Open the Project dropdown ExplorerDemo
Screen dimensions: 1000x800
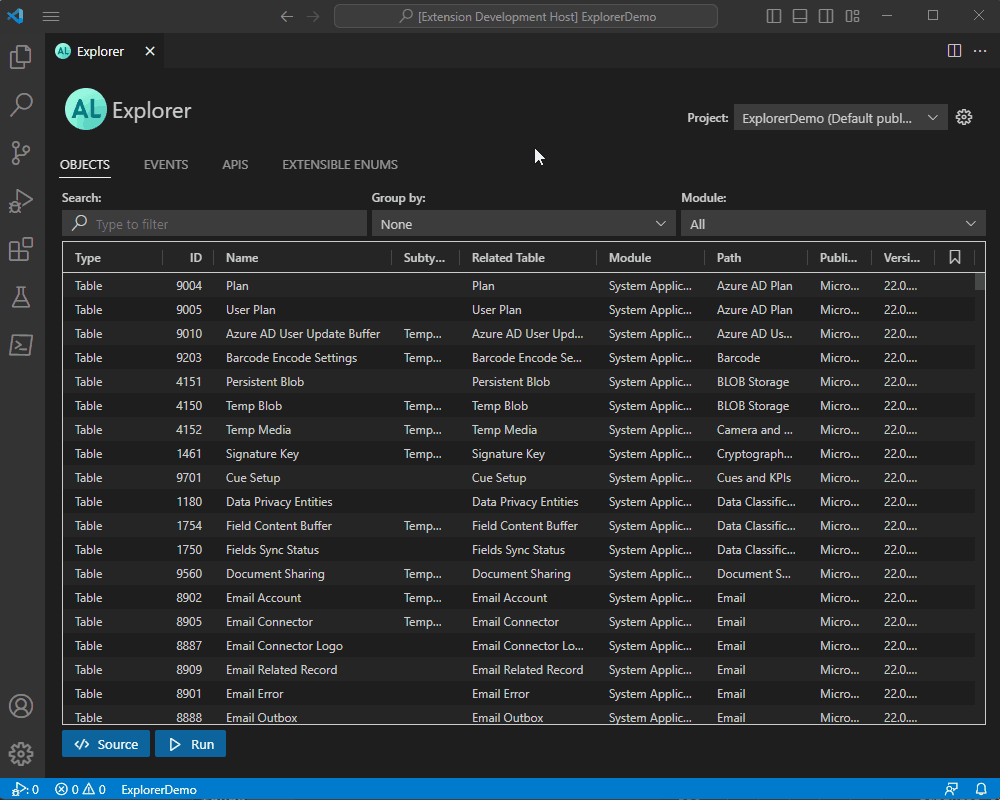click(x=840, y=118)
